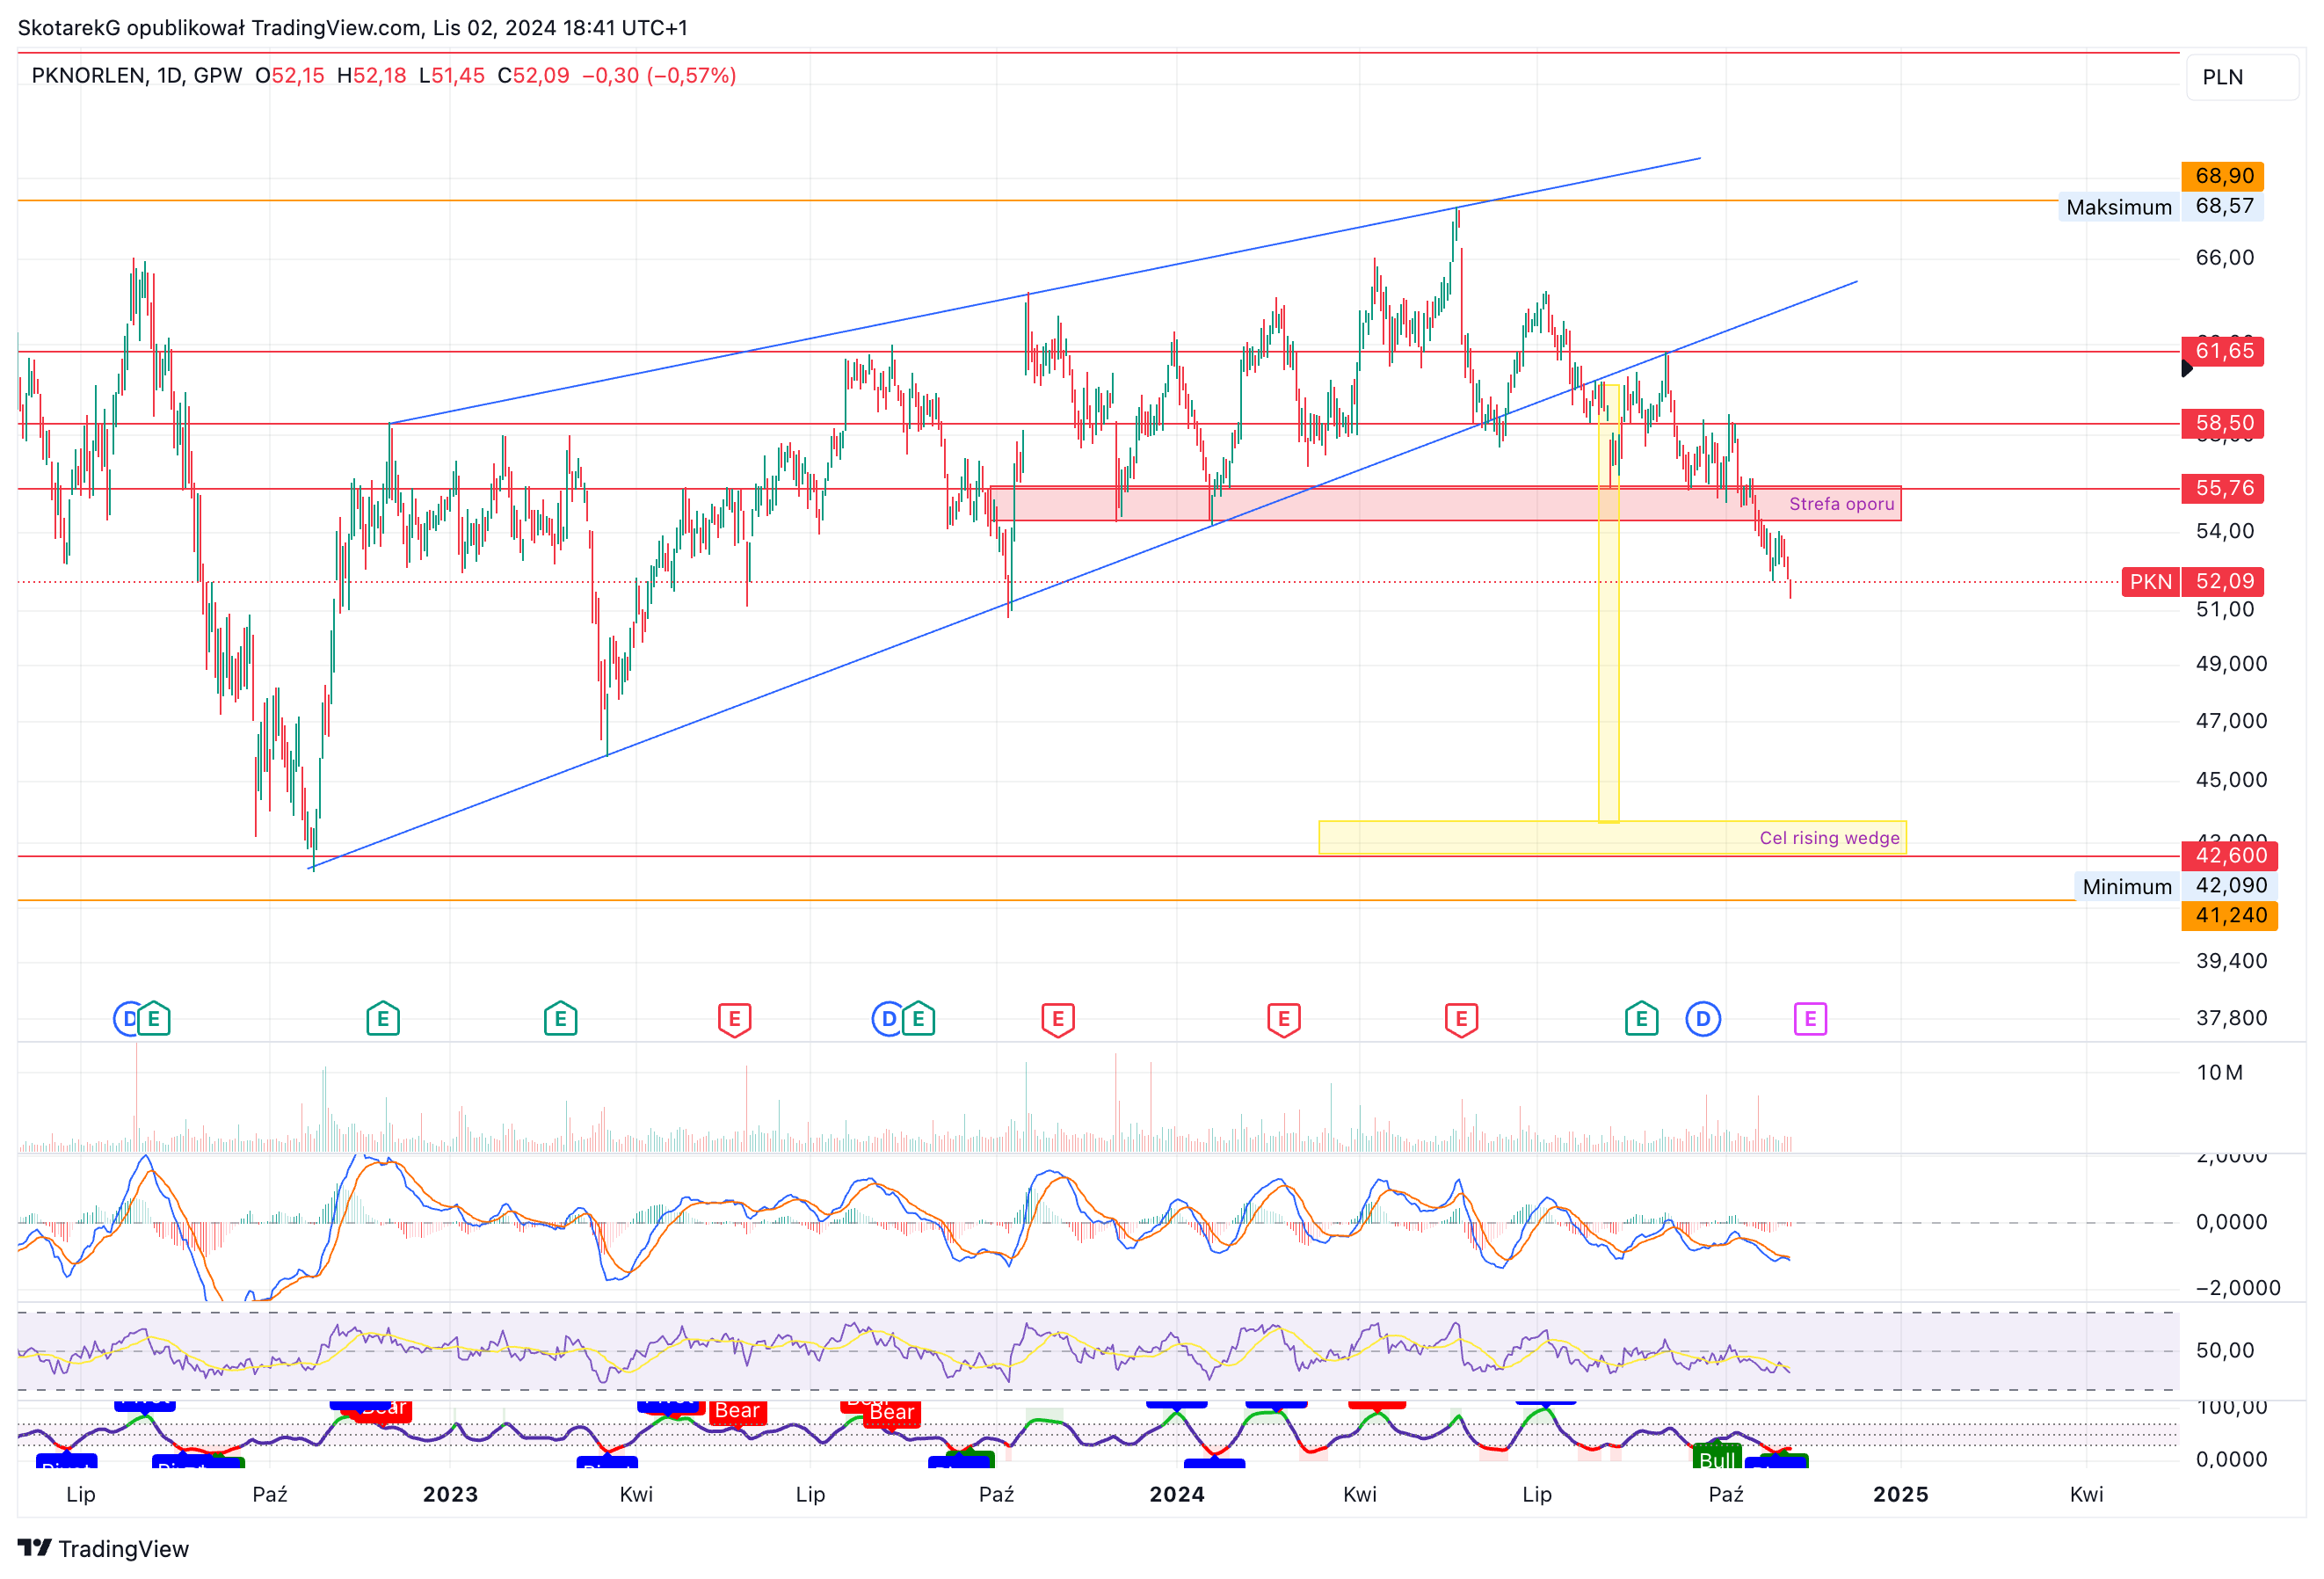2324x1579 pixels.
Task: Click the red 42,600 level tag
Action: 2229,855
